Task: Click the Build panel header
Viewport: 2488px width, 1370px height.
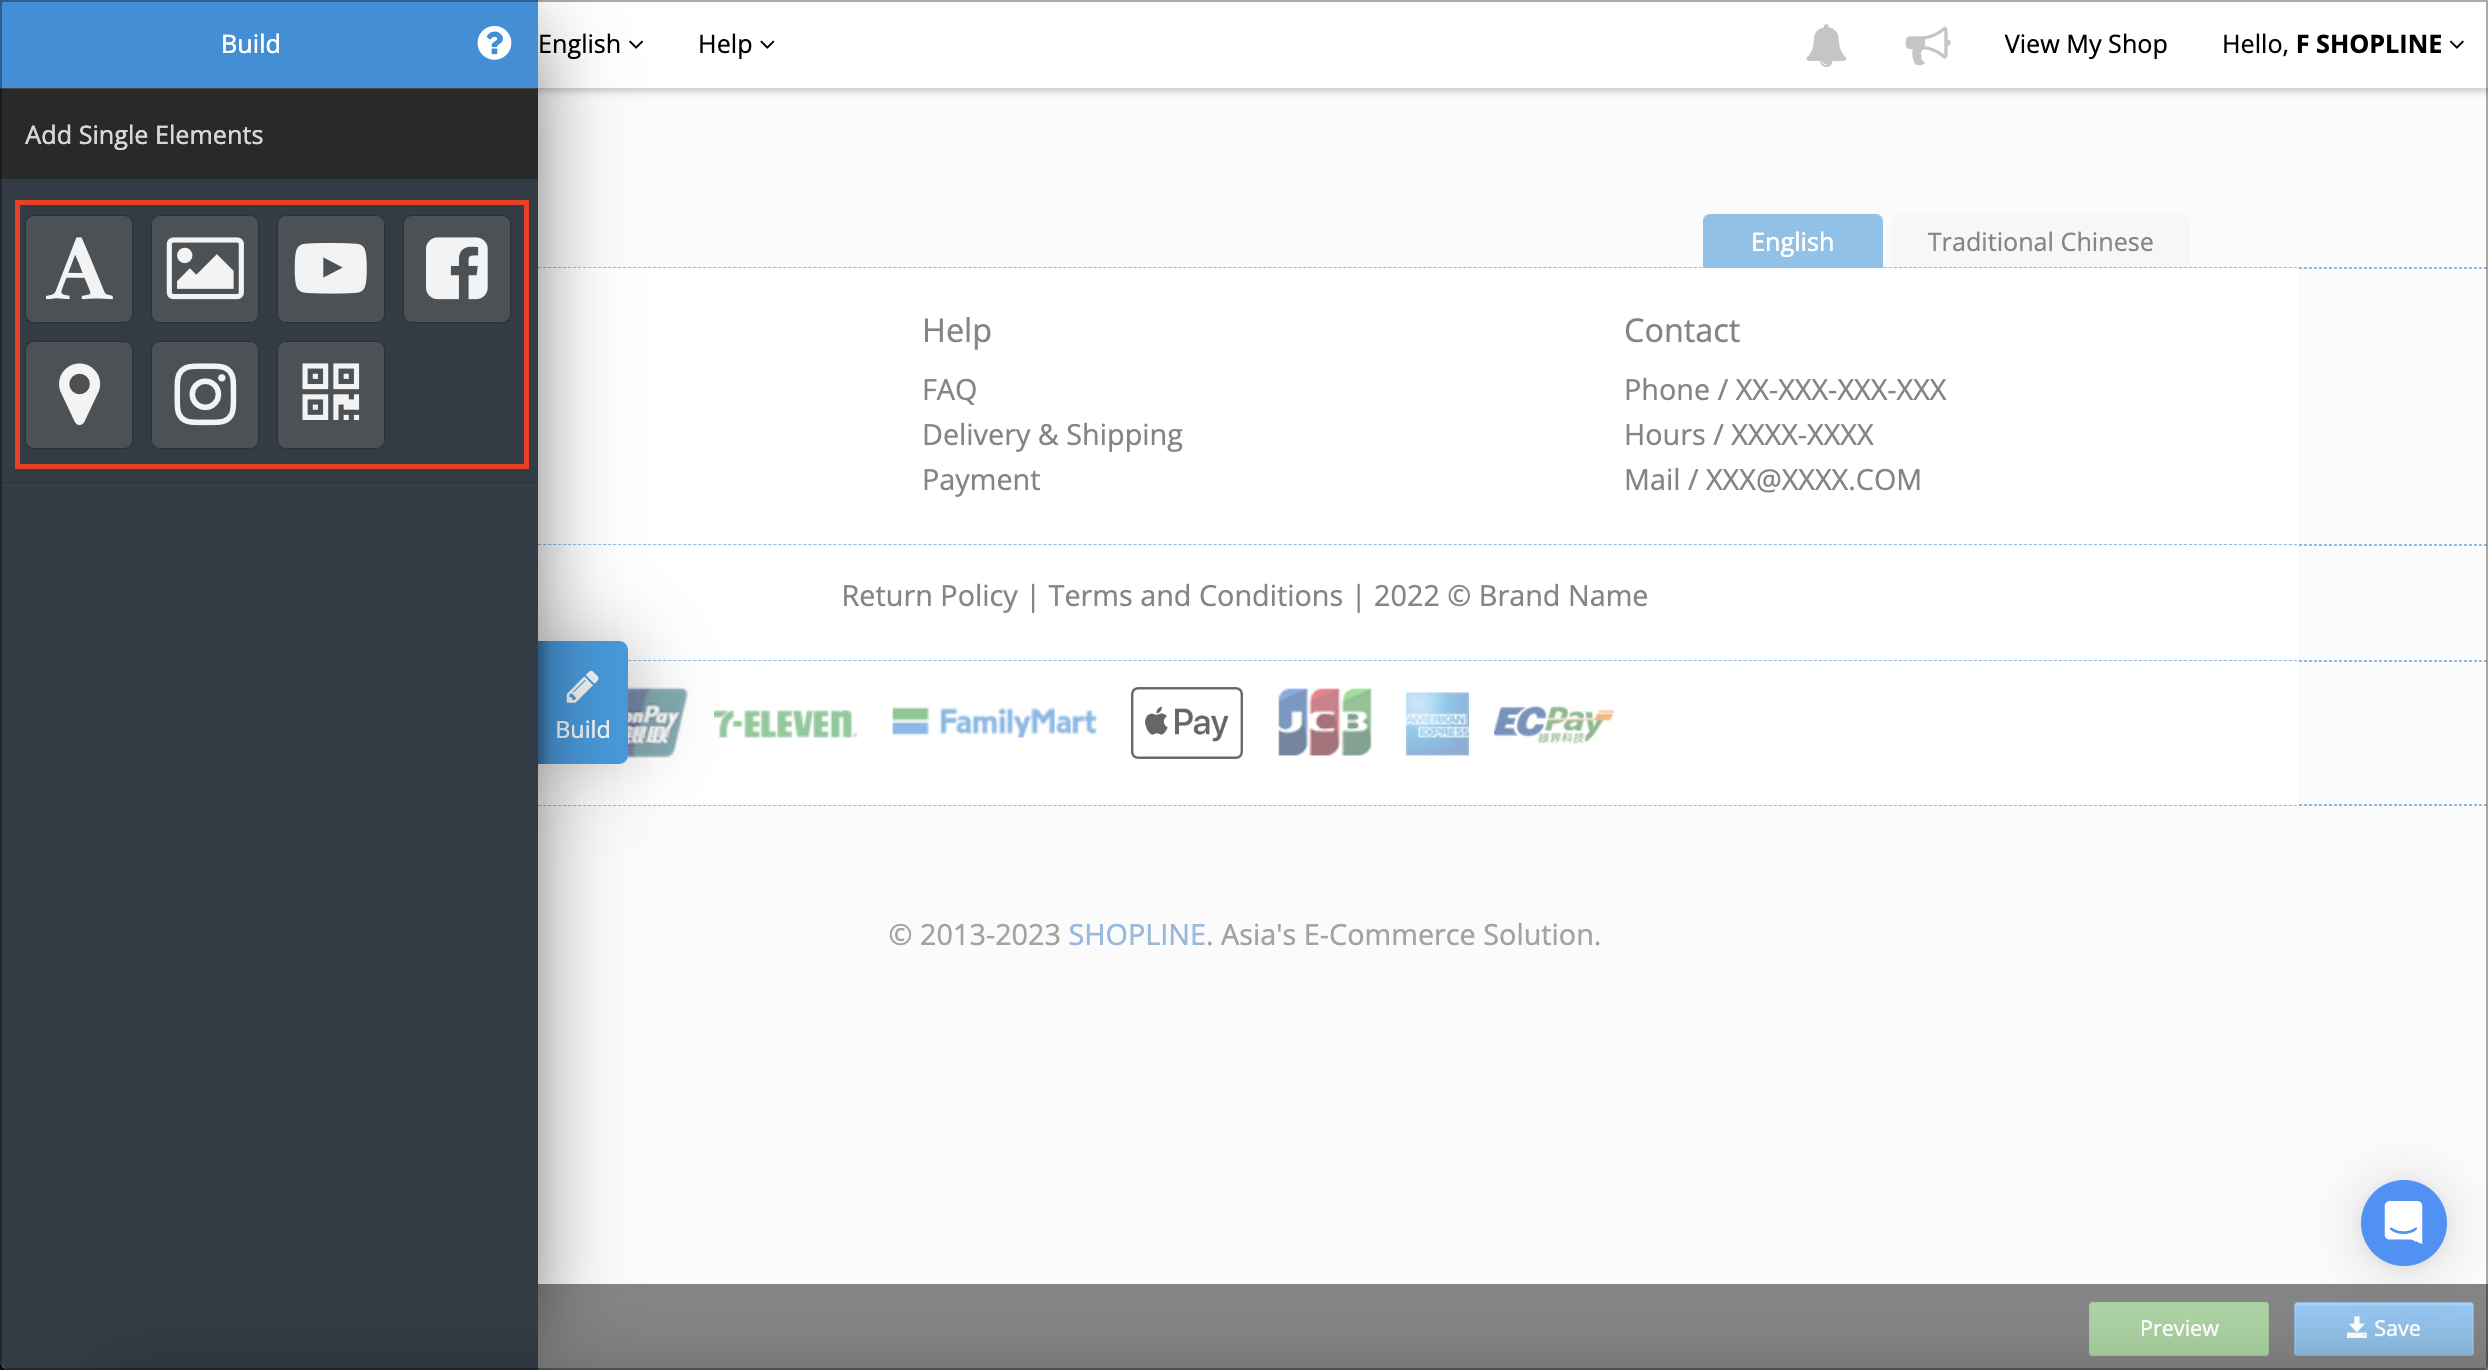Action: click(250, 44)
